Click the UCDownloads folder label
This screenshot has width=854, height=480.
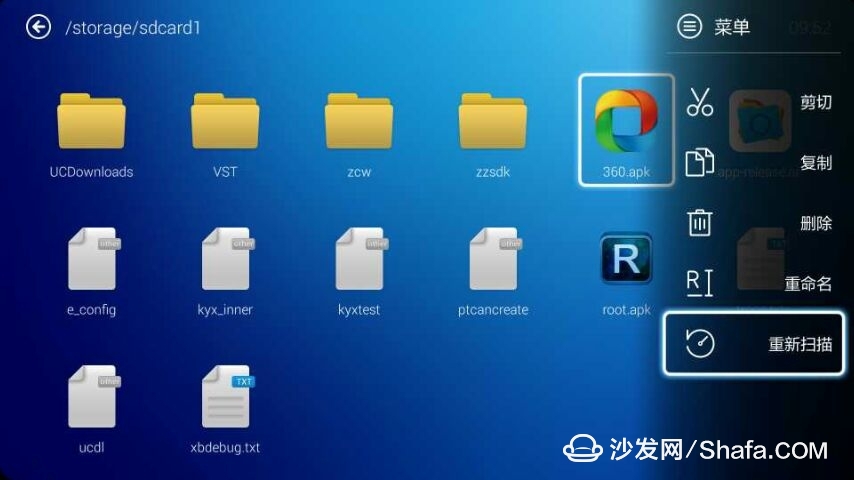pyautogui.click(x=92, y=172)
